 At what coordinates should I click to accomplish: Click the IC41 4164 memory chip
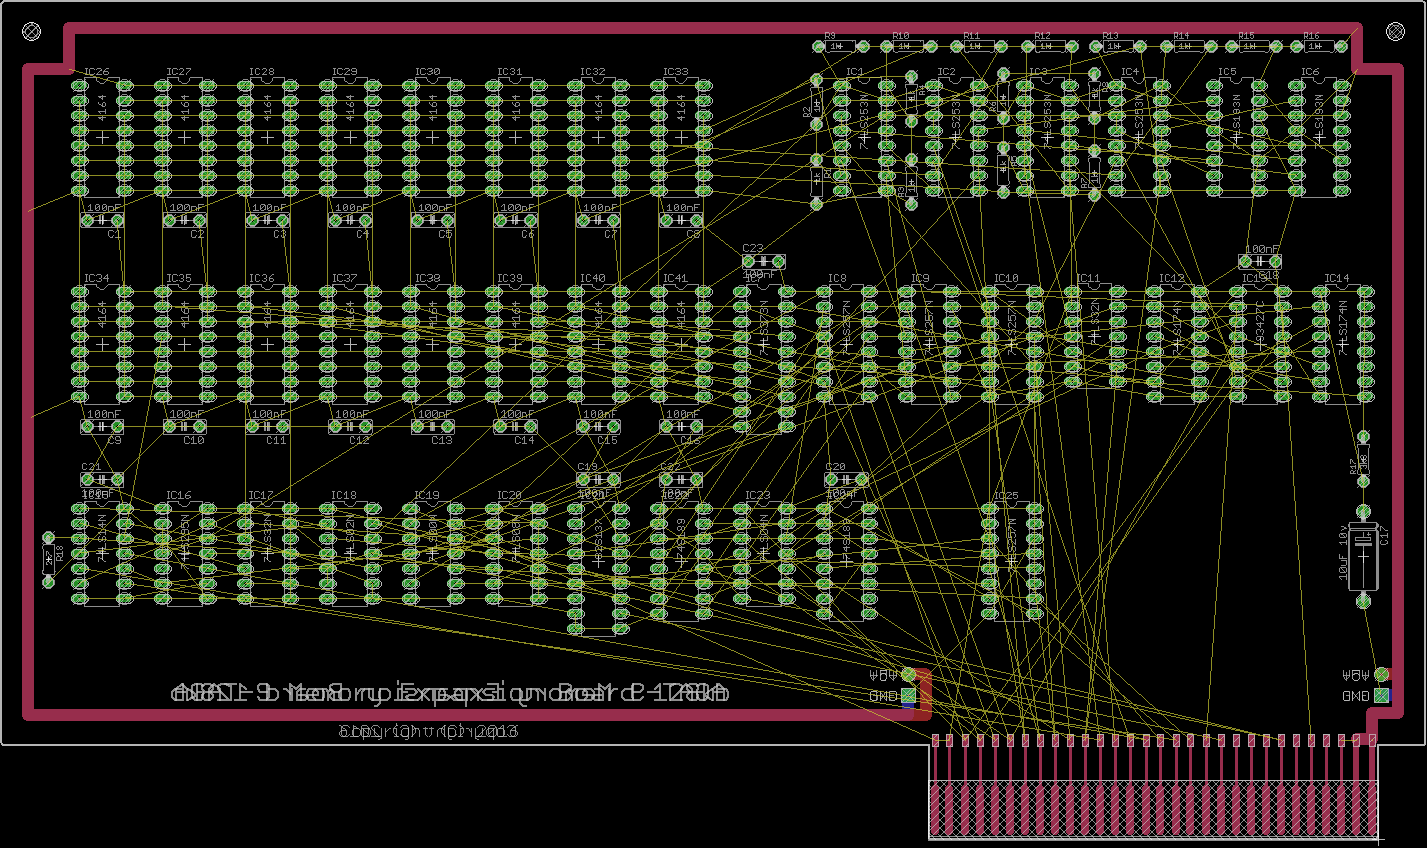(x=681, y=345)
